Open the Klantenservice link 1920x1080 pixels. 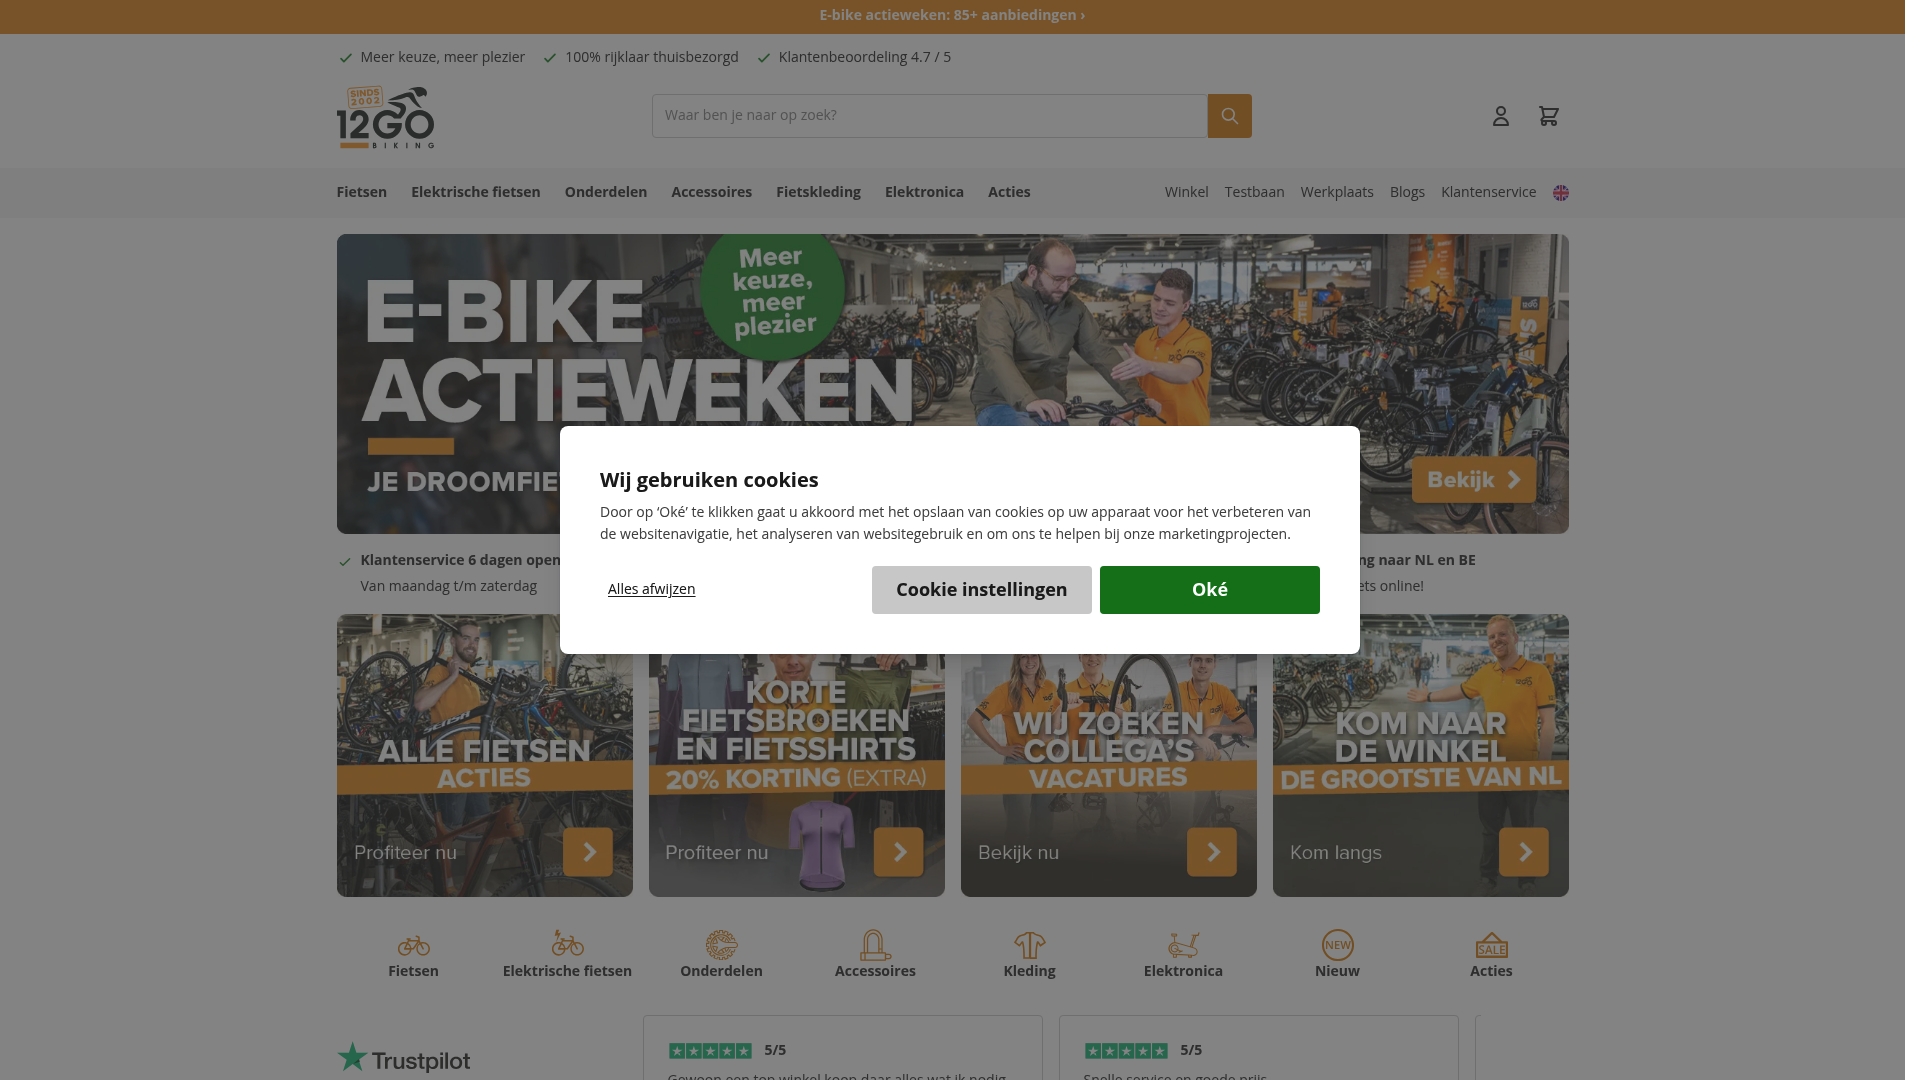click(1488, 192)
